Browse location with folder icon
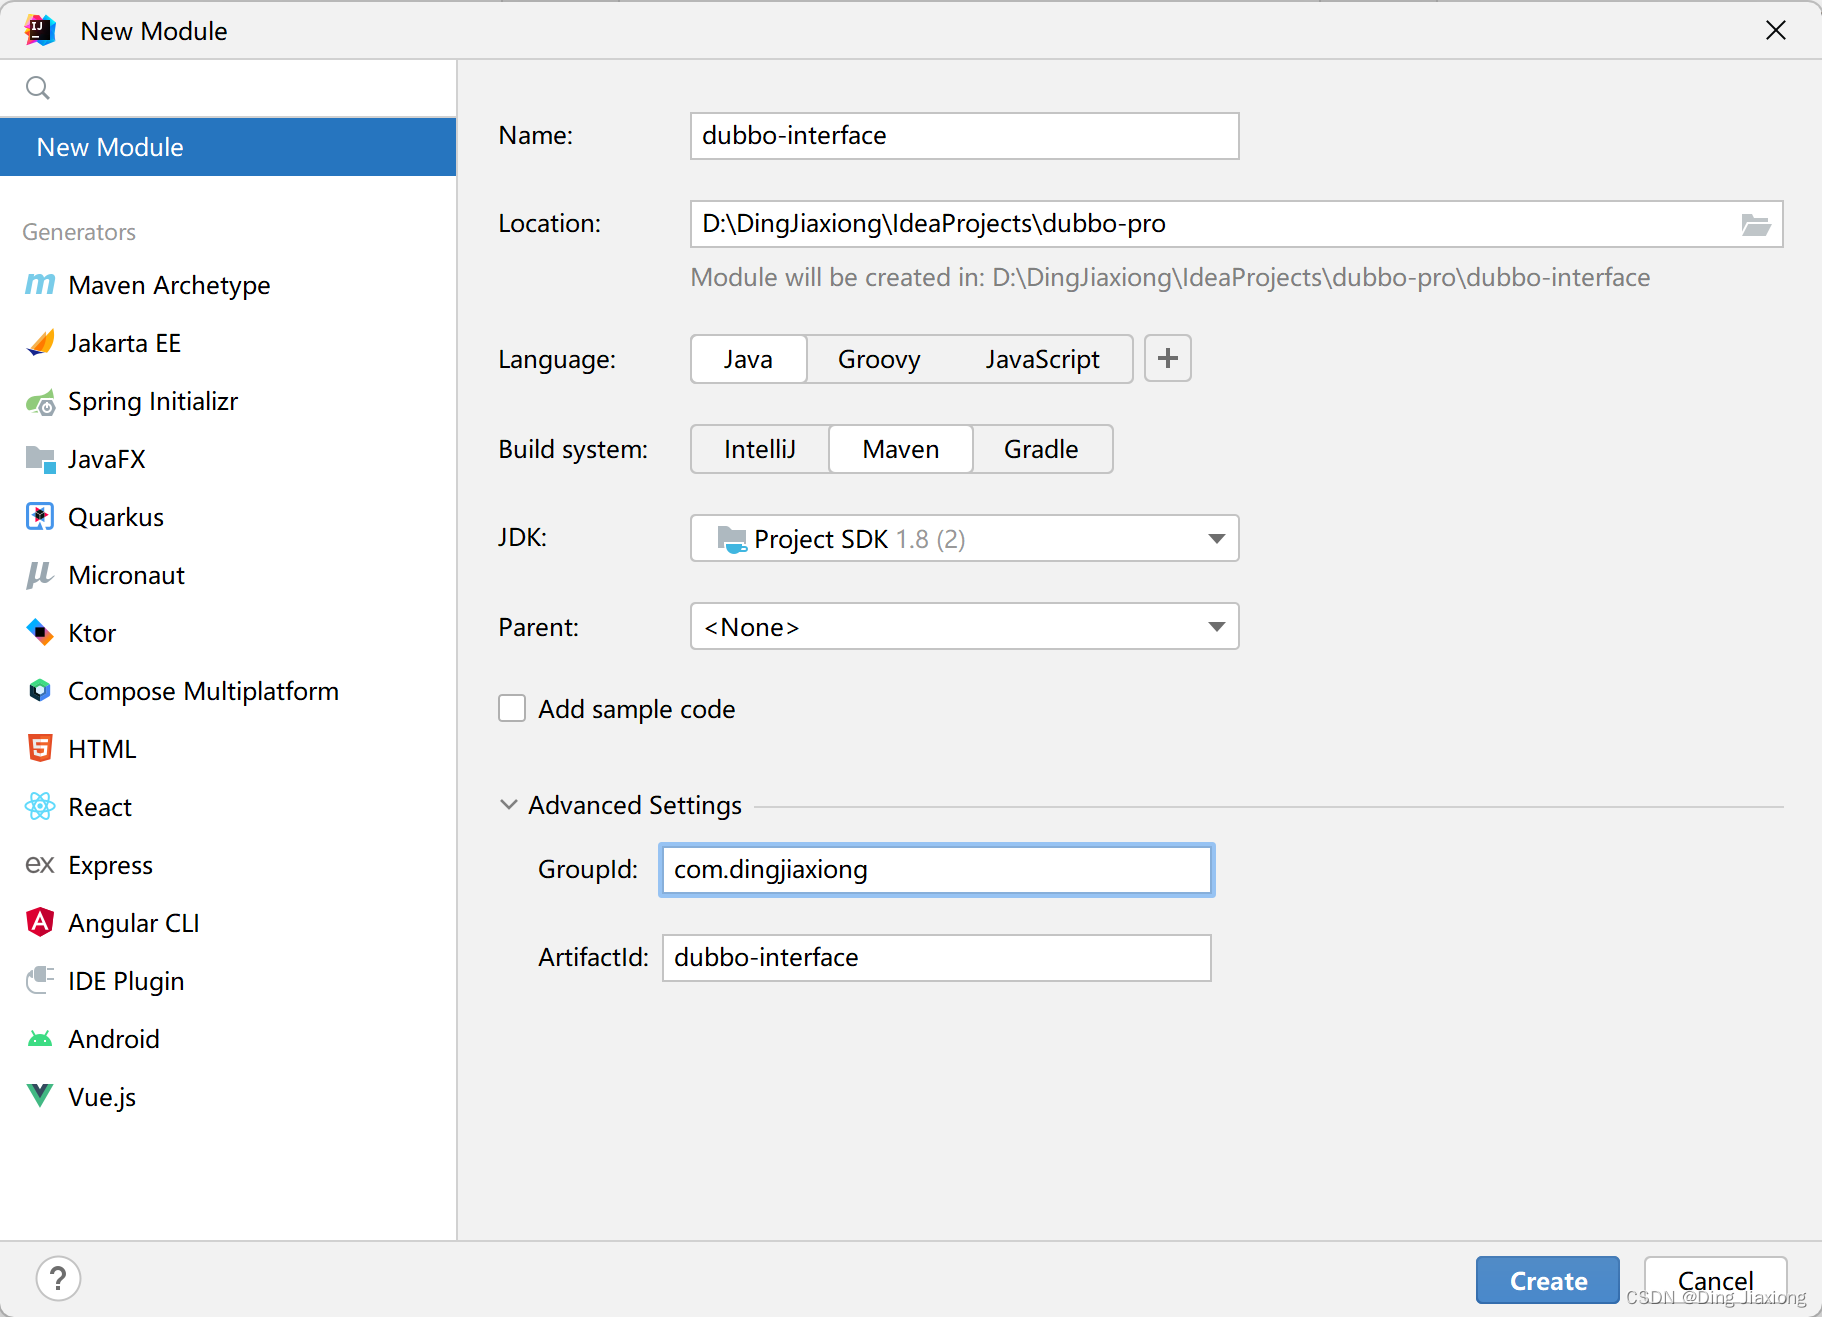The width and height of the screenshot is (1822, 1317). pyautogui.click(x=1756, y=225)
